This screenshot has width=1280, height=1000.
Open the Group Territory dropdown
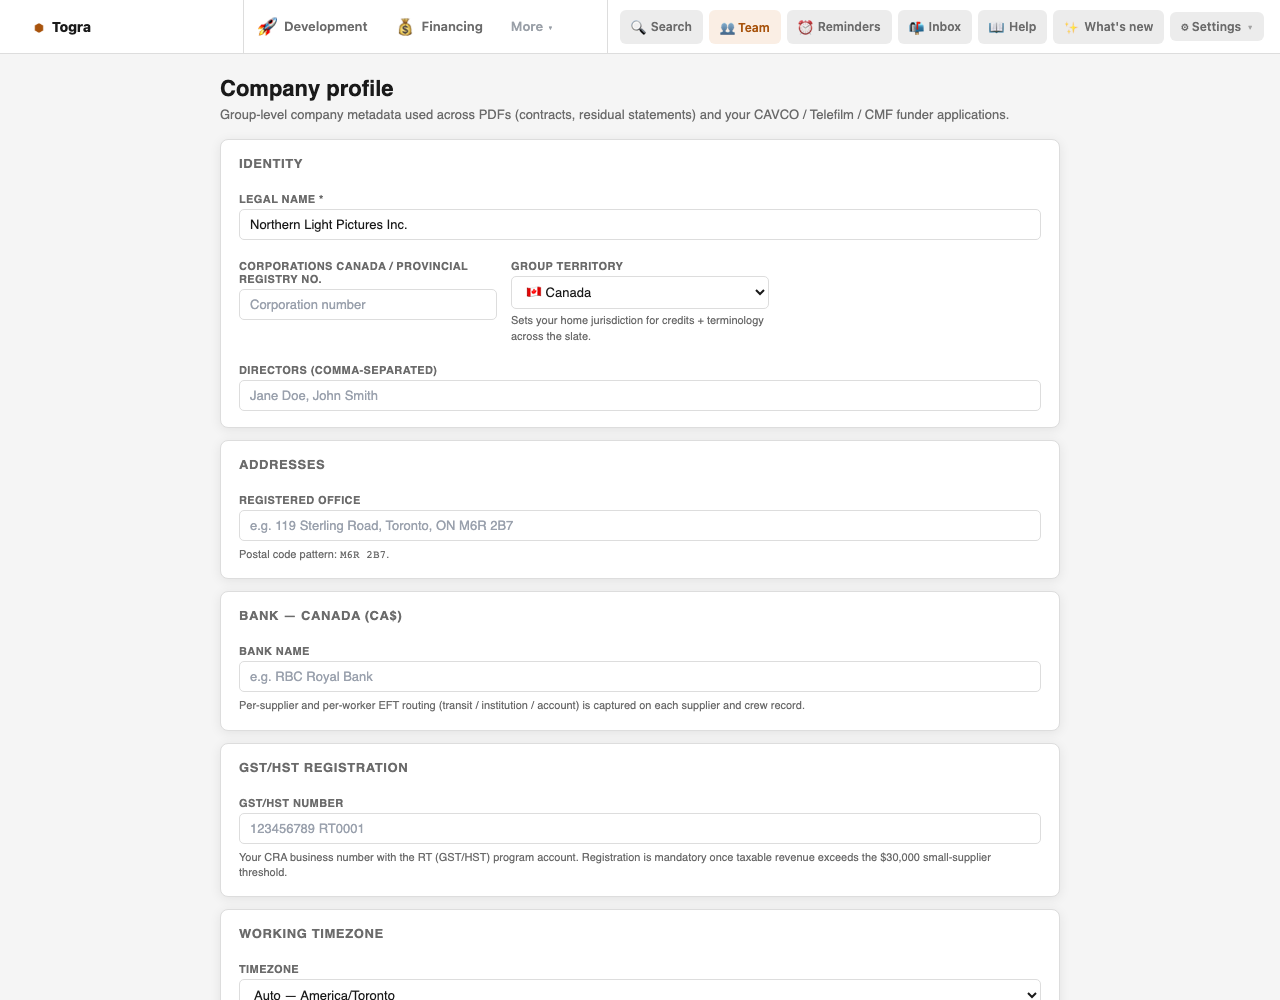[640, 292]
